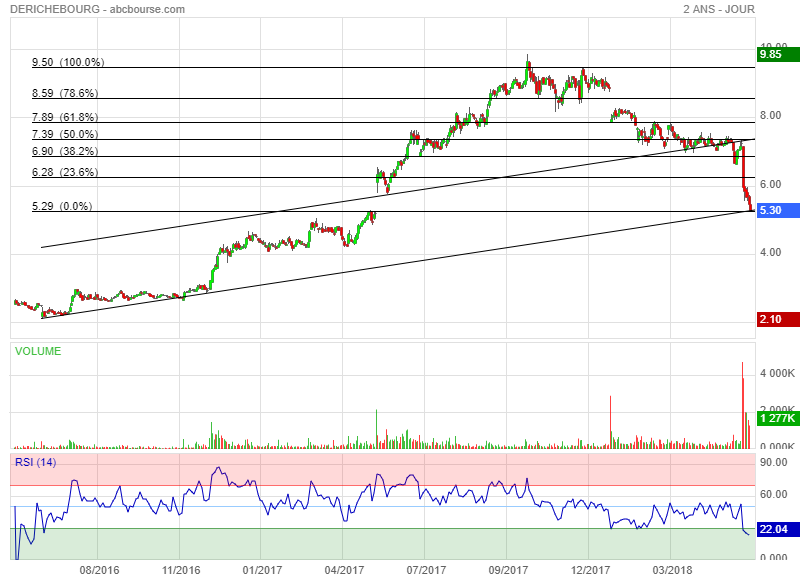Screen dimensions: 800x580
Task: Click the blue 22.04 RSI value tag
Action: [778, 529]
